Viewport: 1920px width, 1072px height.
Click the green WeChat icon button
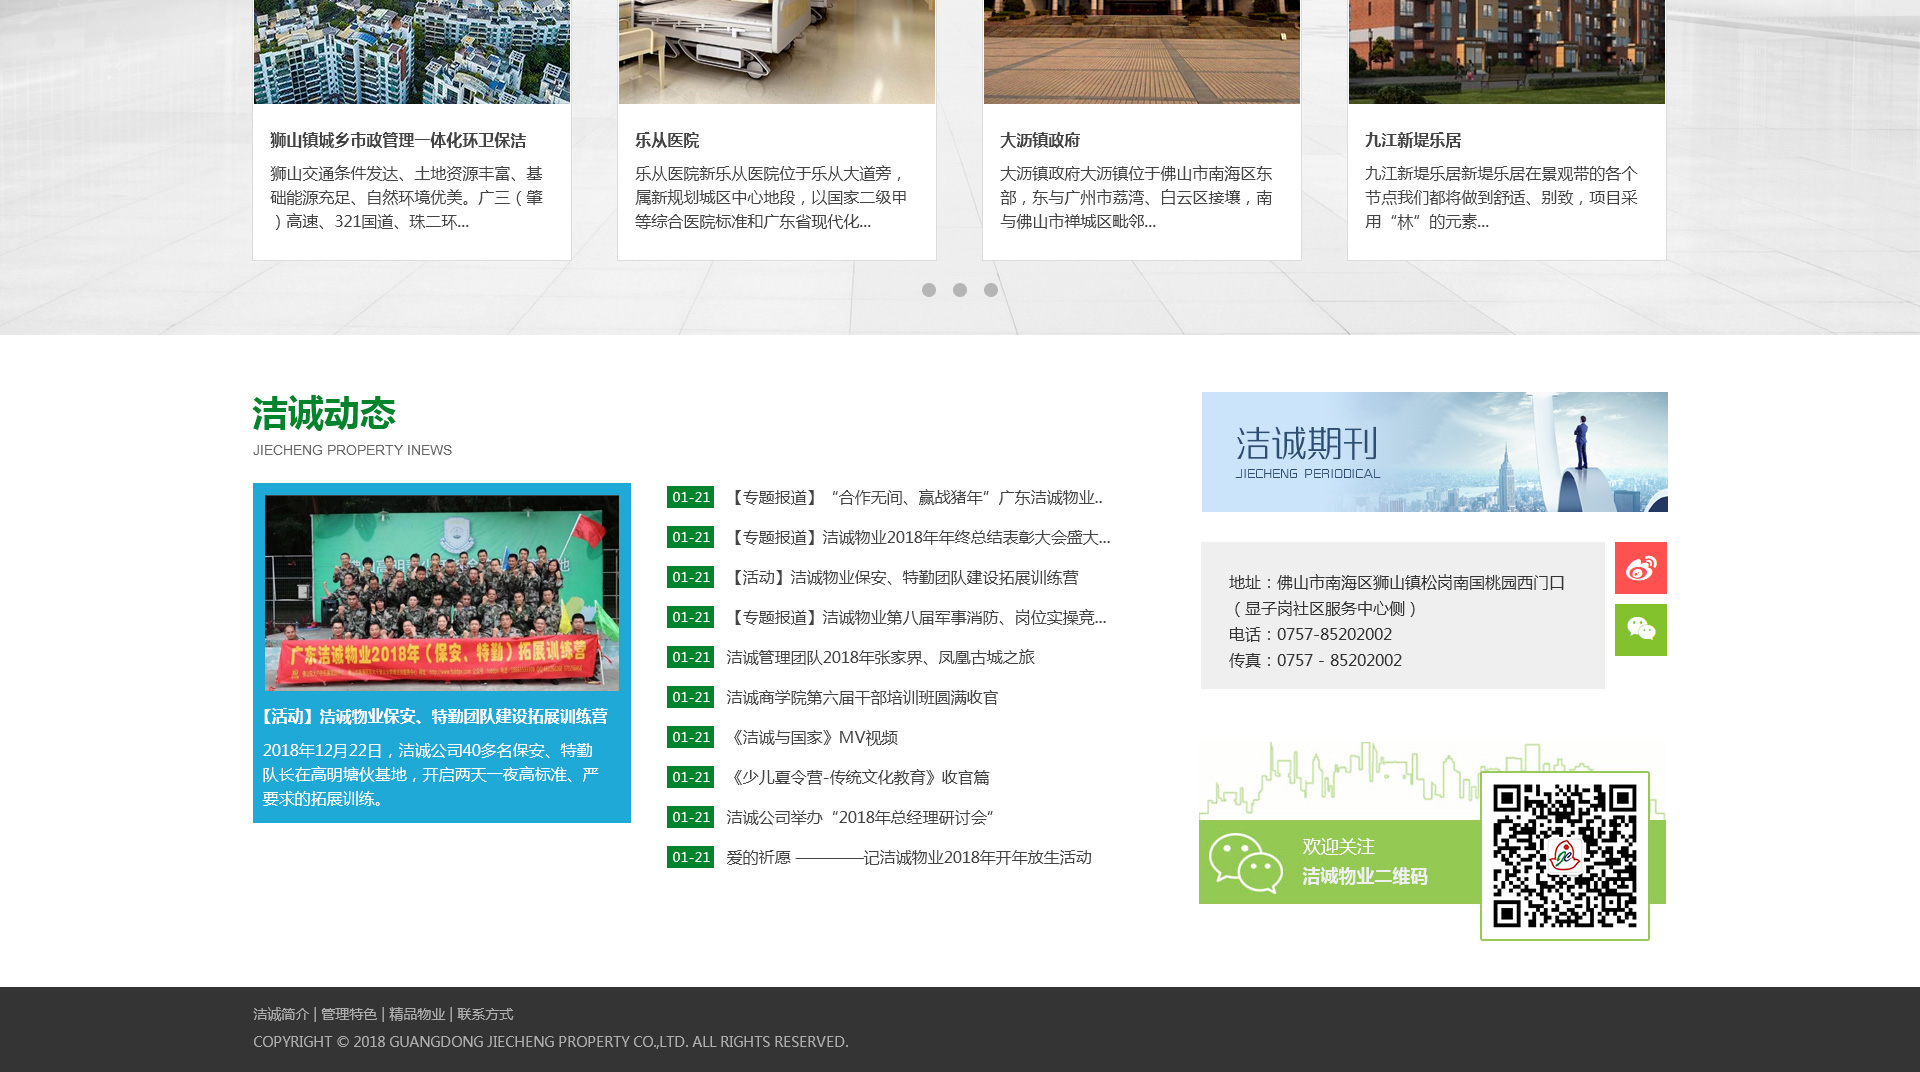[1640, 630]
